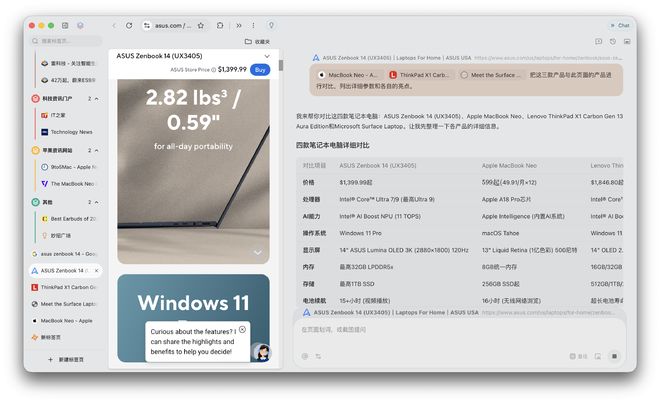660x403 pixels.
Task: Dismiss the 'Curious about the features?' popup
Action: pyautogui.click(x=242, y=329)
